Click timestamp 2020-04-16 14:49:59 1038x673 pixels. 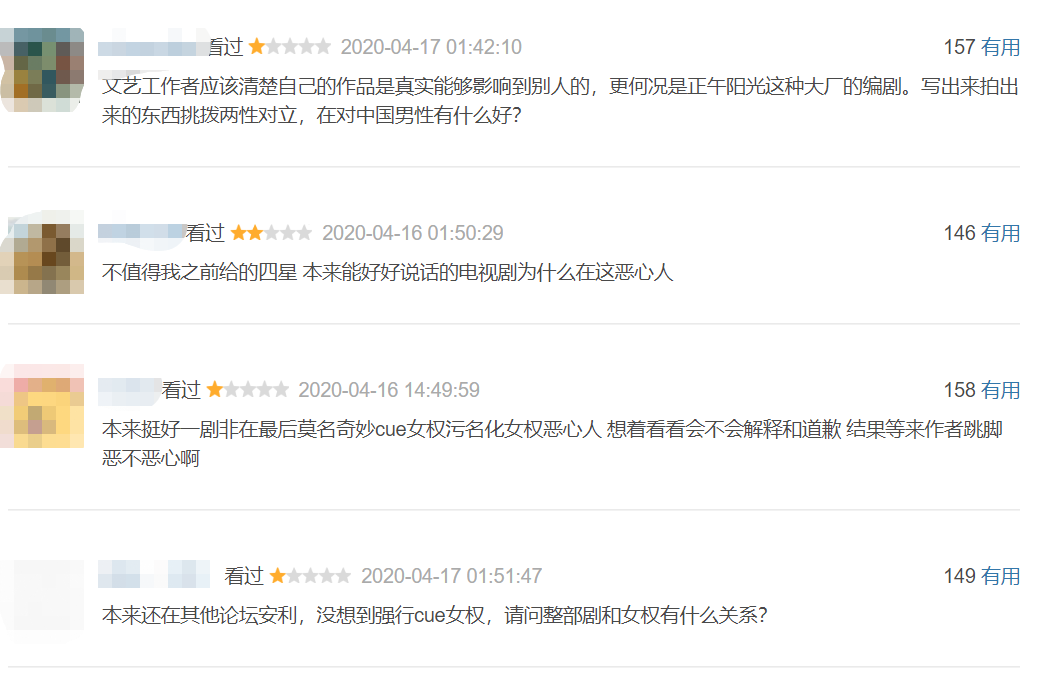pyautogui.click(x=389, y=390)
